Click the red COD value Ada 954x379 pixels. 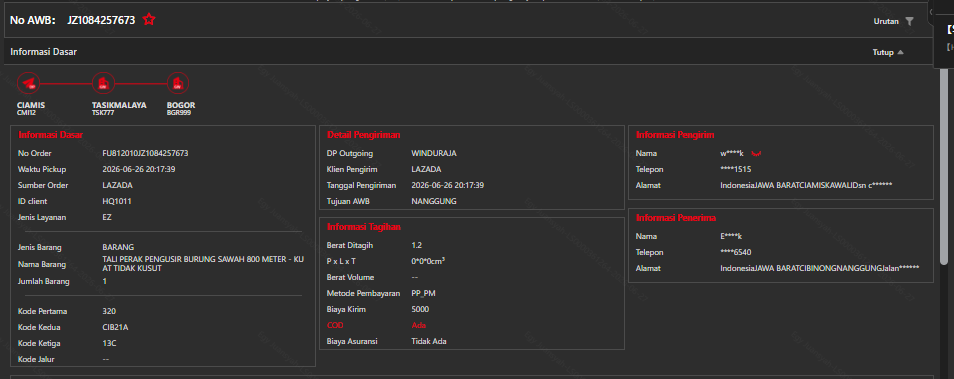[x=419, y=325]
